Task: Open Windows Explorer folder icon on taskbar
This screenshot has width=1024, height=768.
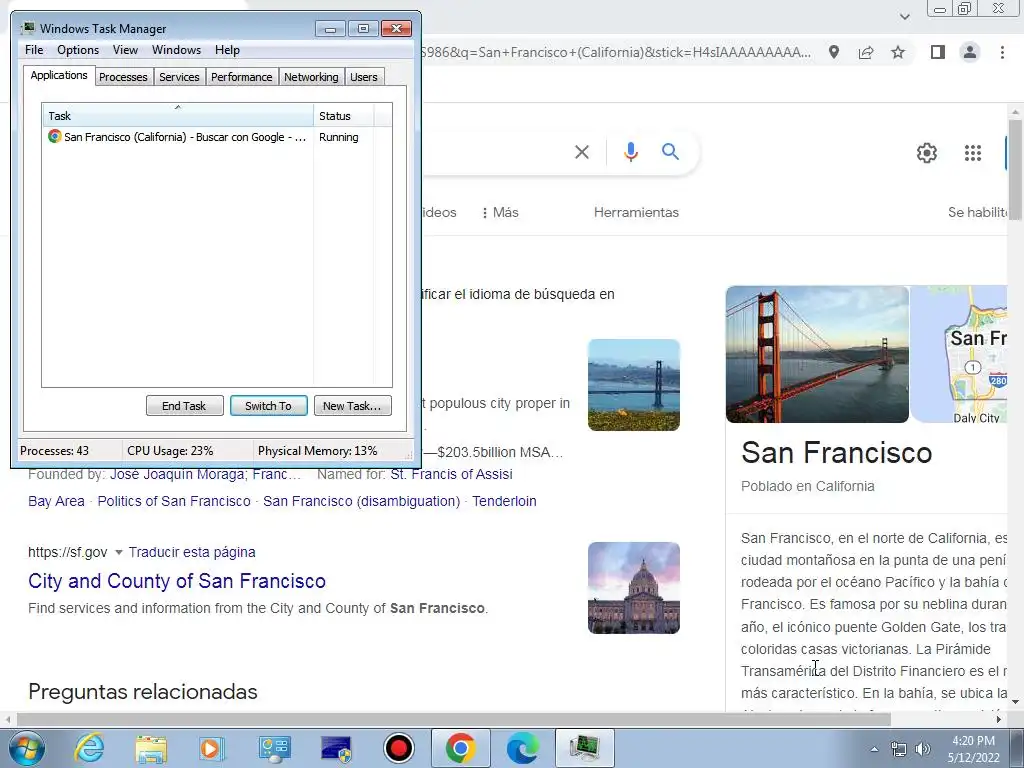Action: (151, 748)
